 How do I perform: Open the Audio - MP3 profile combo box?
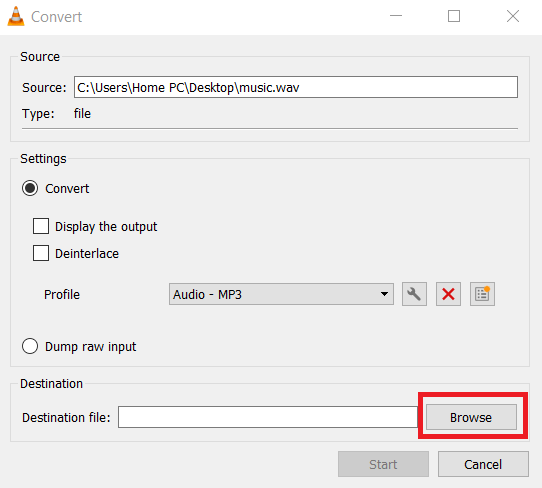tap(281, 294)
